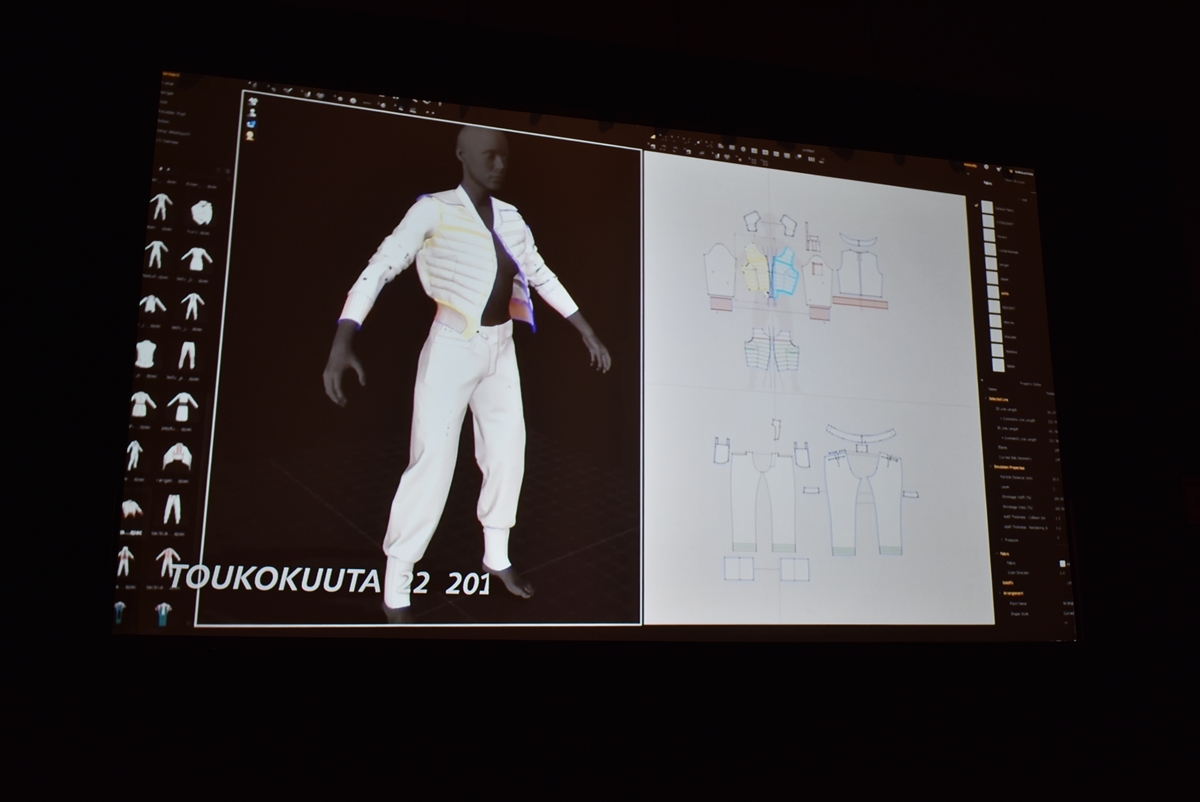Open the white fabric color swatch in Property Editor
The width and height of the screenshot is (1200, 802).
pyautogui.click(x=1062, y=563)
